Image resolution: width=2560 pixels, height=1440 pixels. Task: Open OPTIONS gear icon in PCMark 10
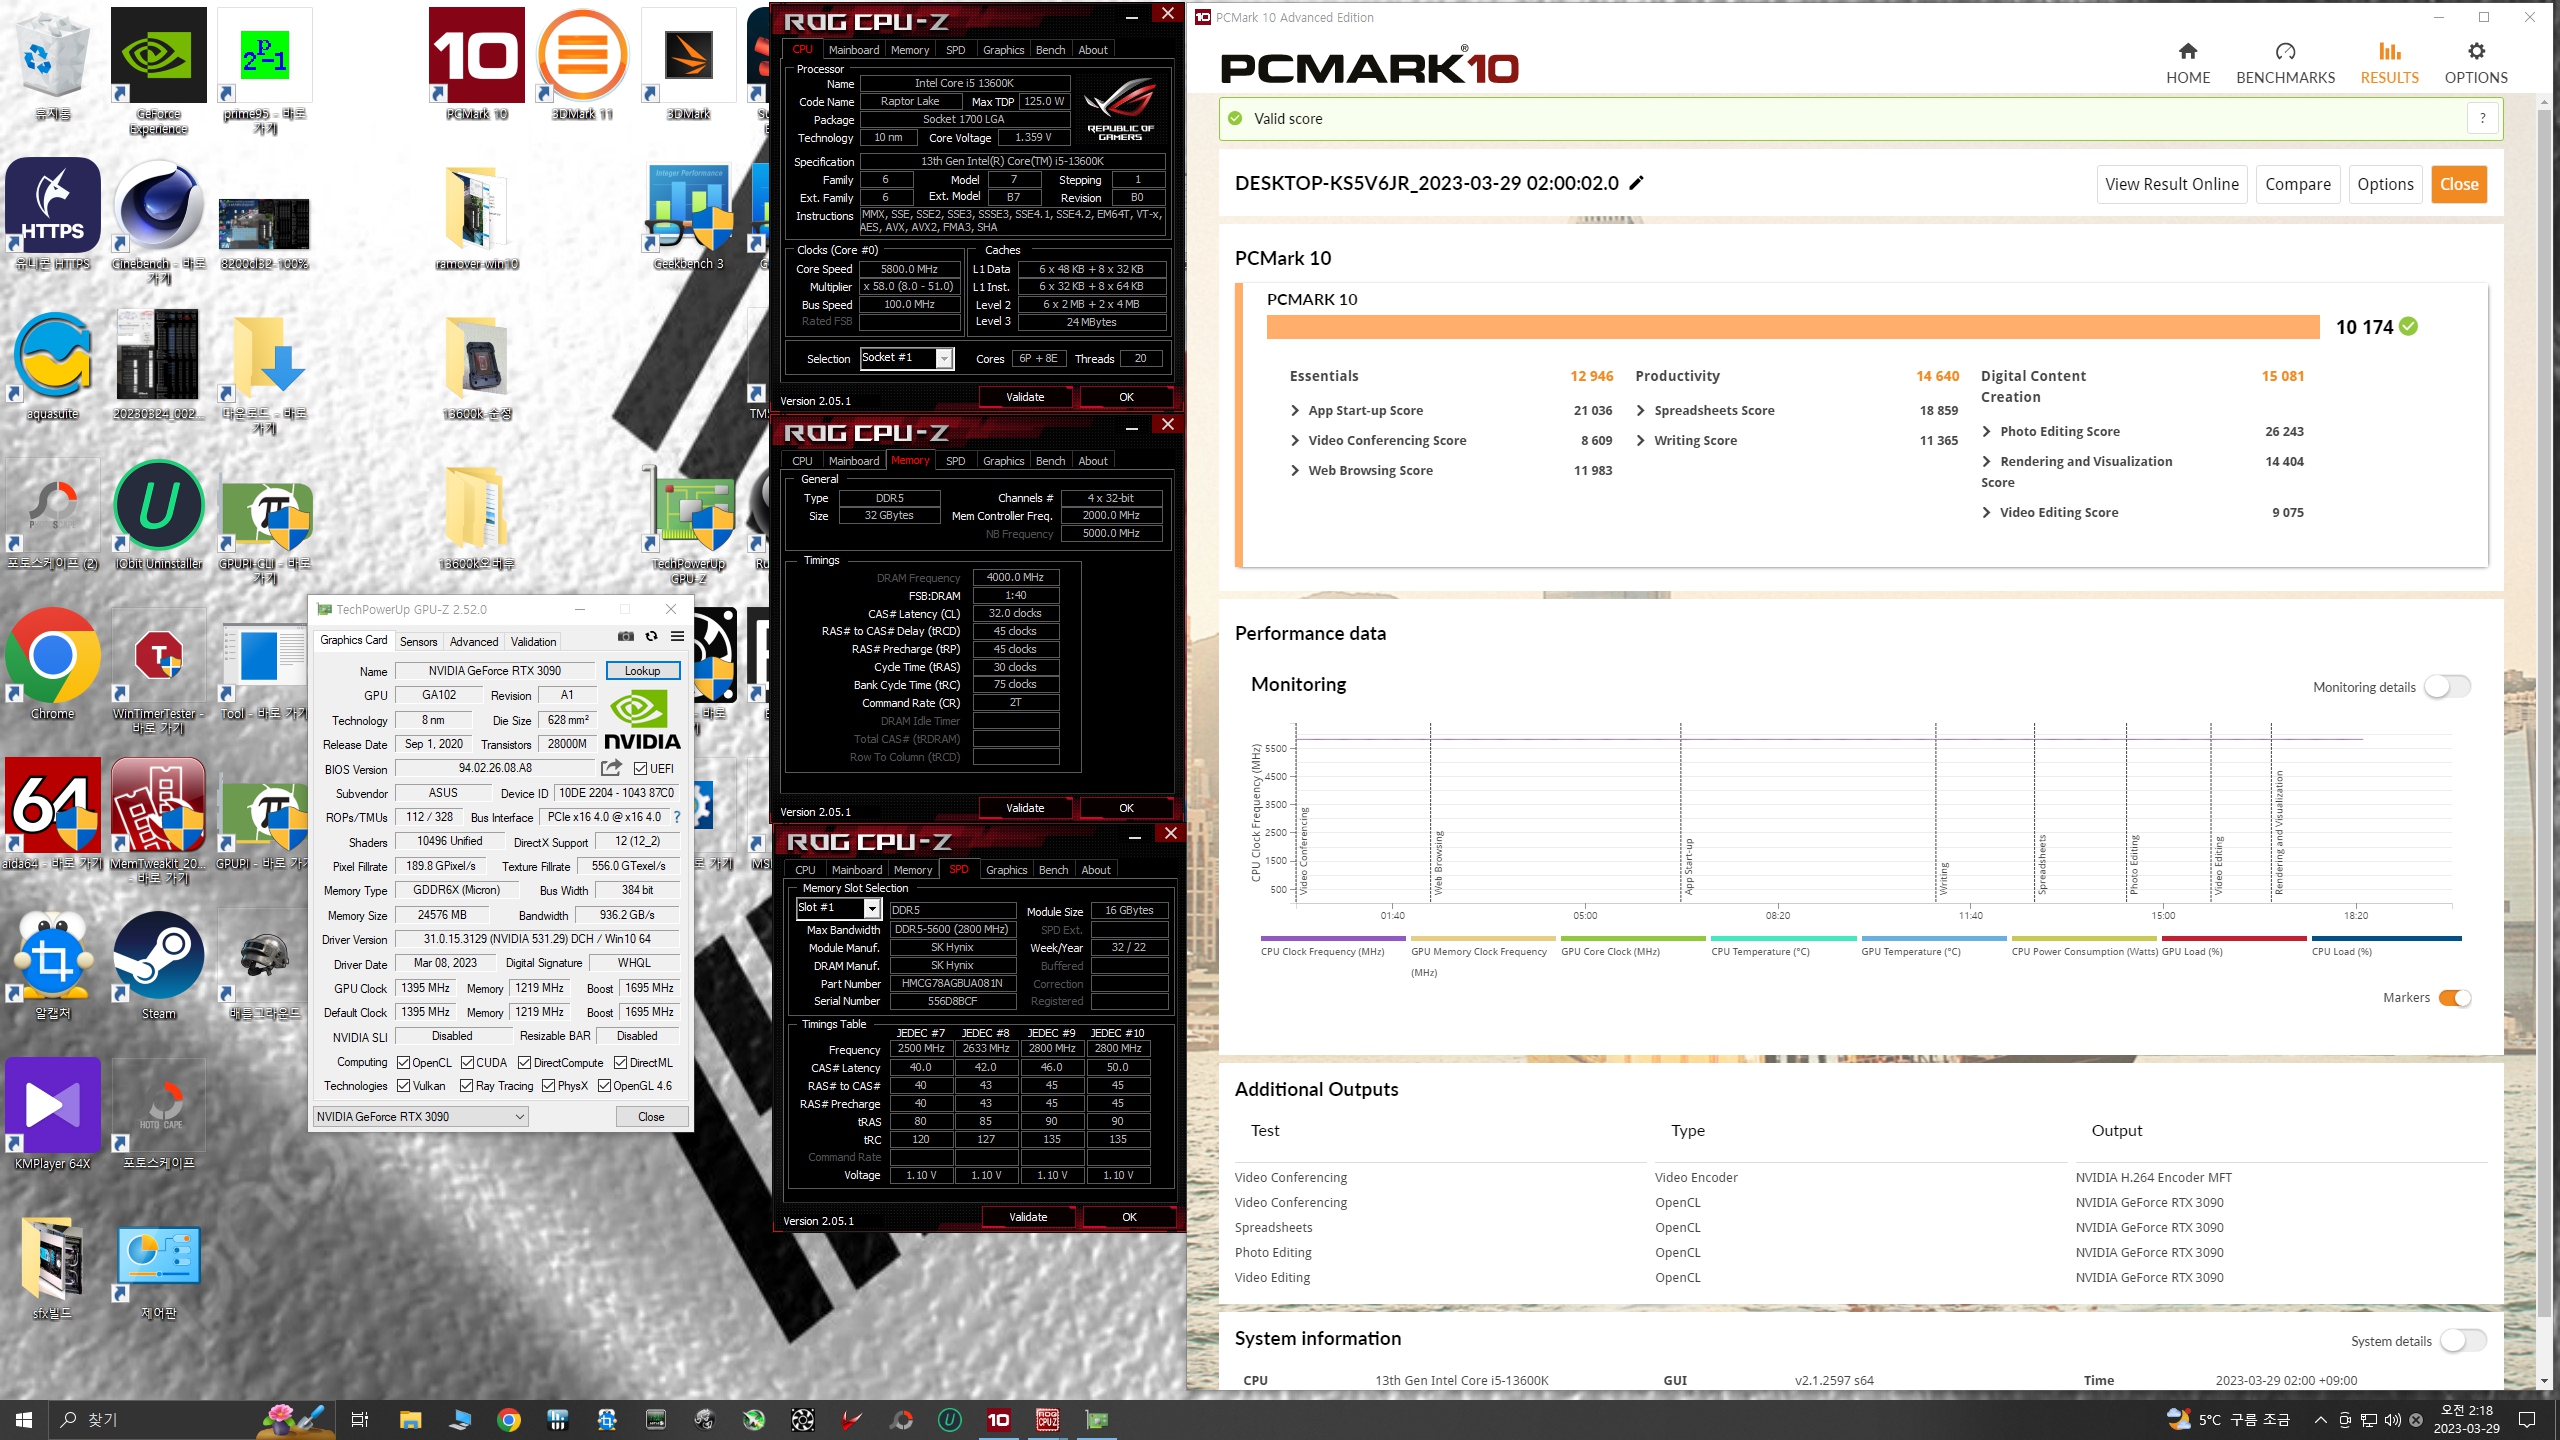click(x=2476, y=51)
